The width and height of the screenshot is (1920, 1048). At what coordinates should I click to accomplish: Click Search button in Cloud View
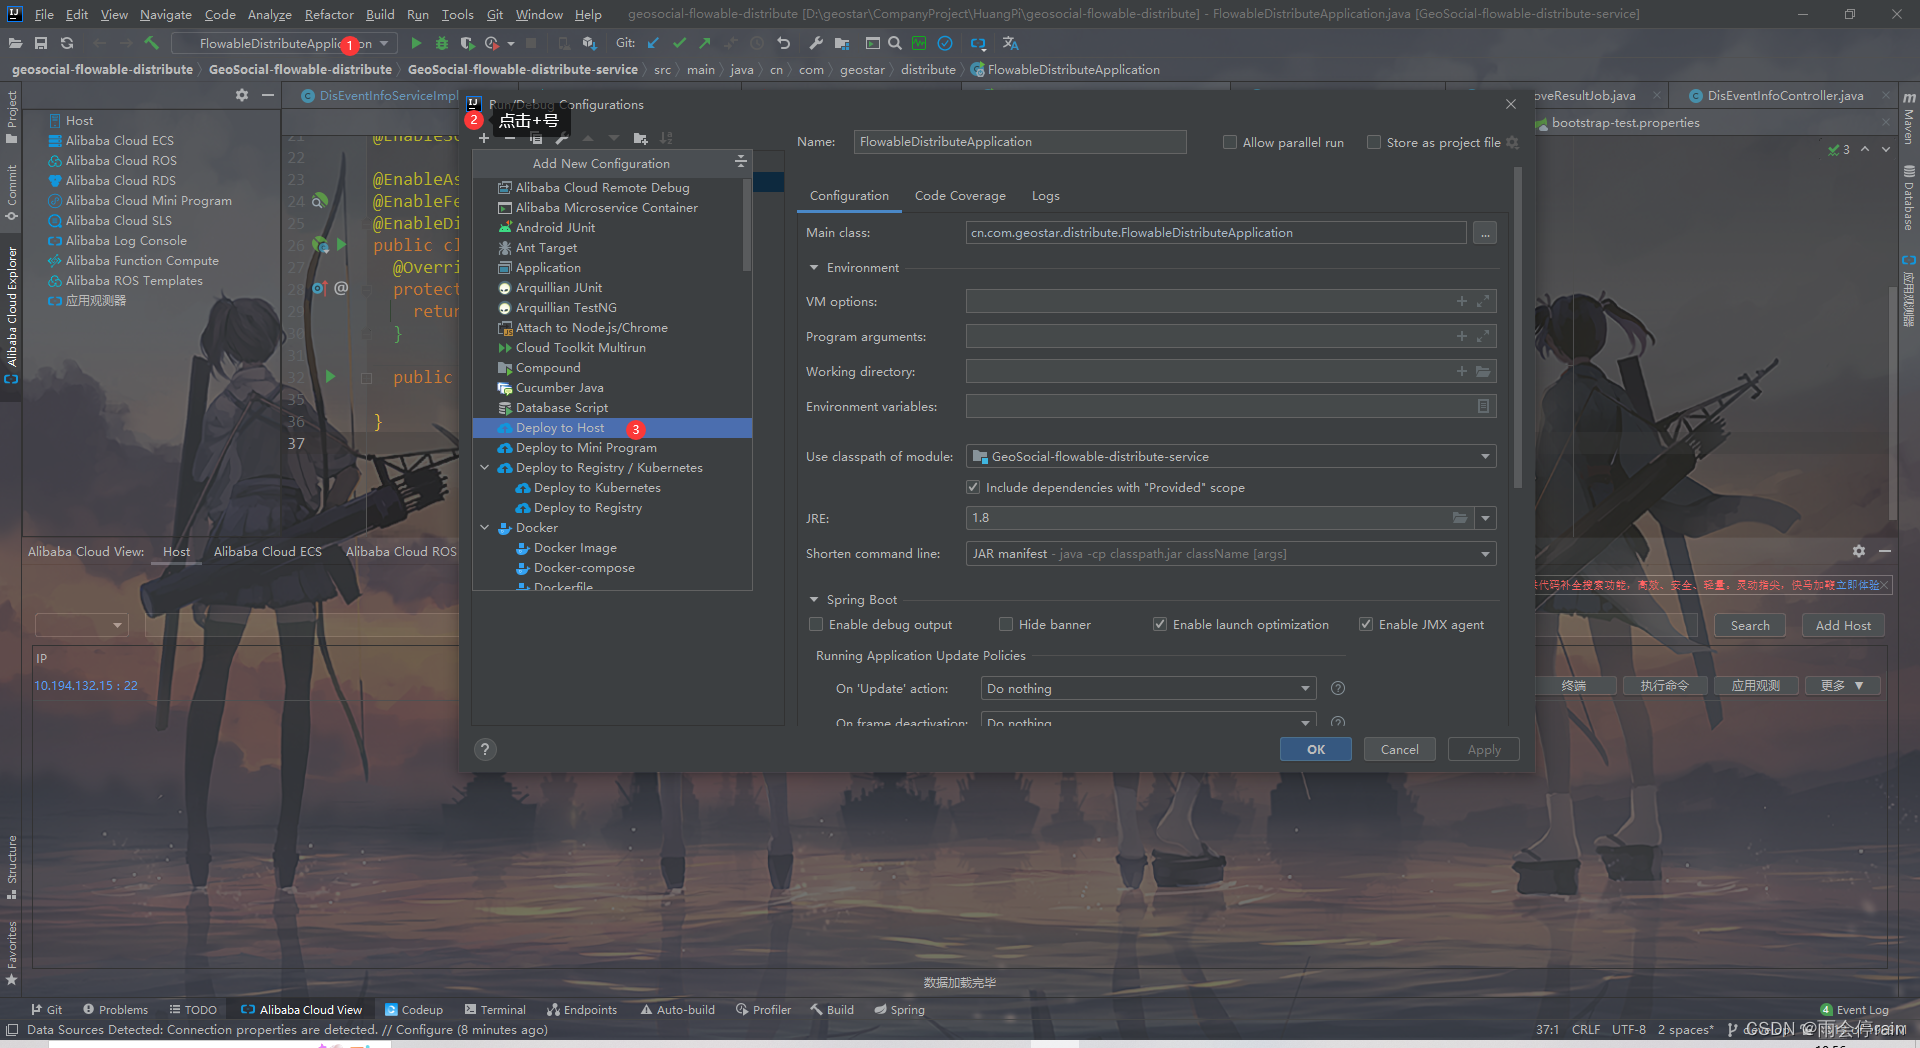pyautogui.click(x=1750, y=625)
